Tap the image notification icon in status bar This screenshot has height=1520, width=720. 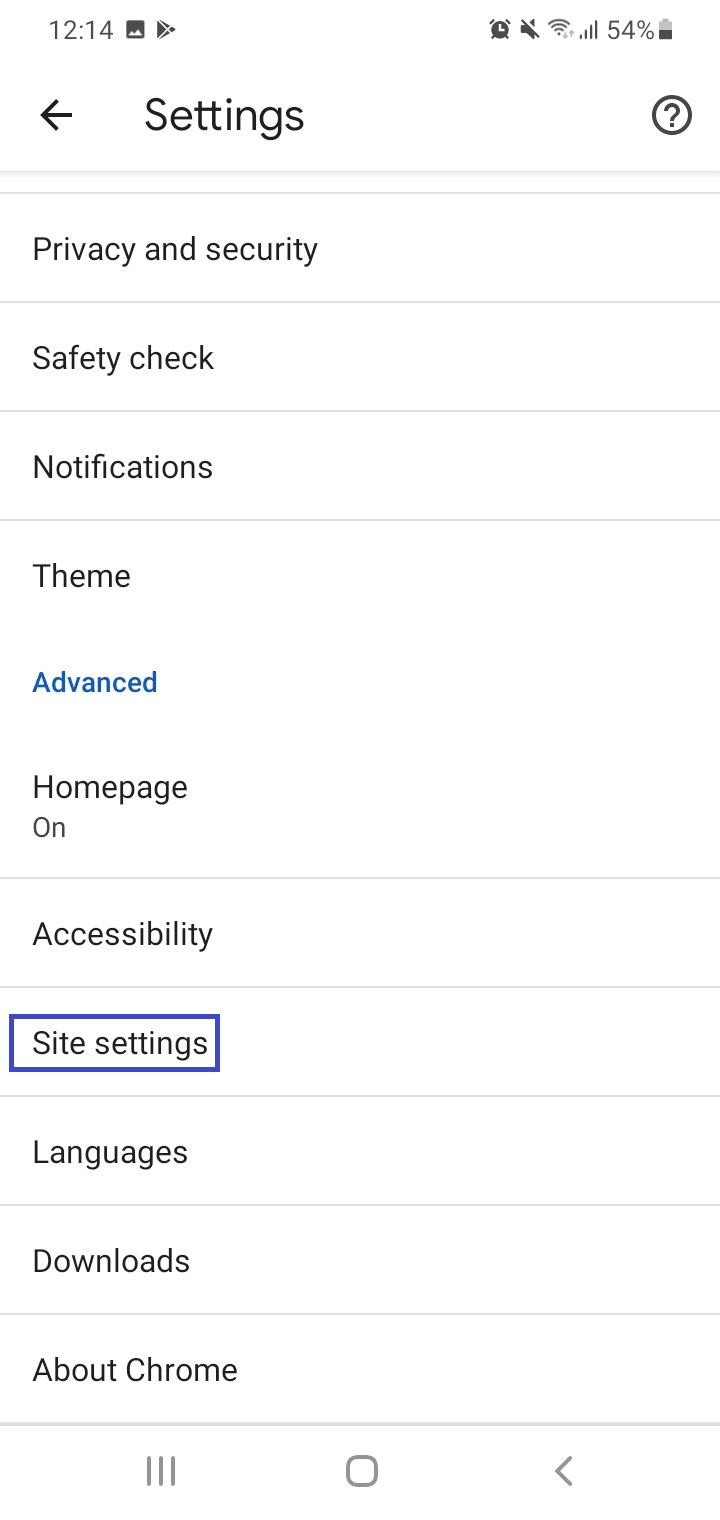135,31
